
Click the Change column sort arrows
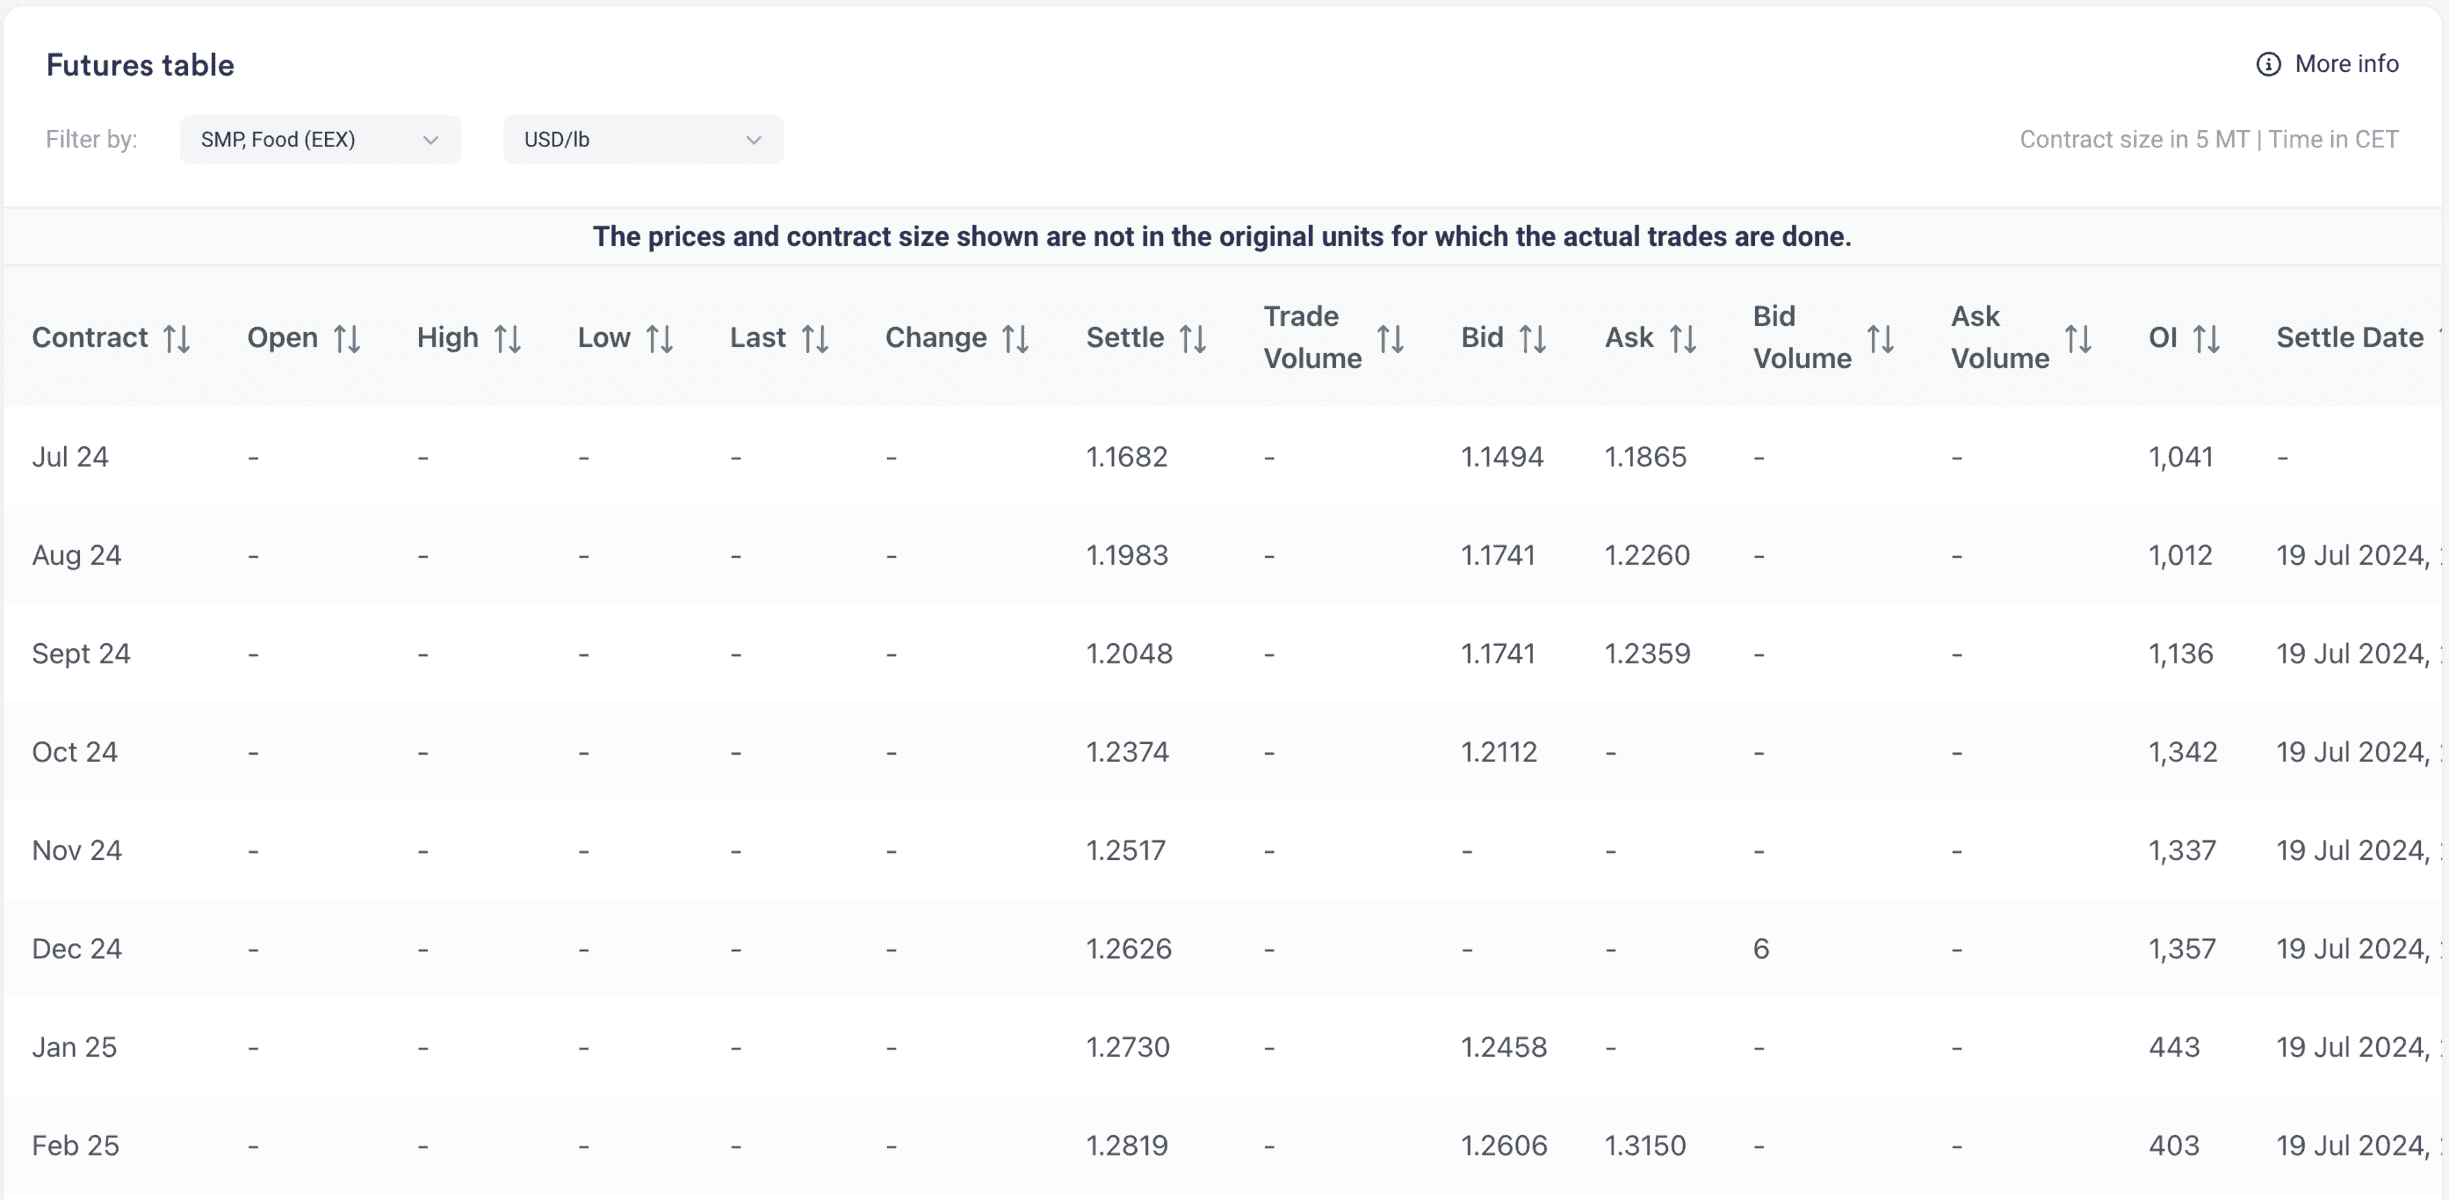coord(1016,339)
